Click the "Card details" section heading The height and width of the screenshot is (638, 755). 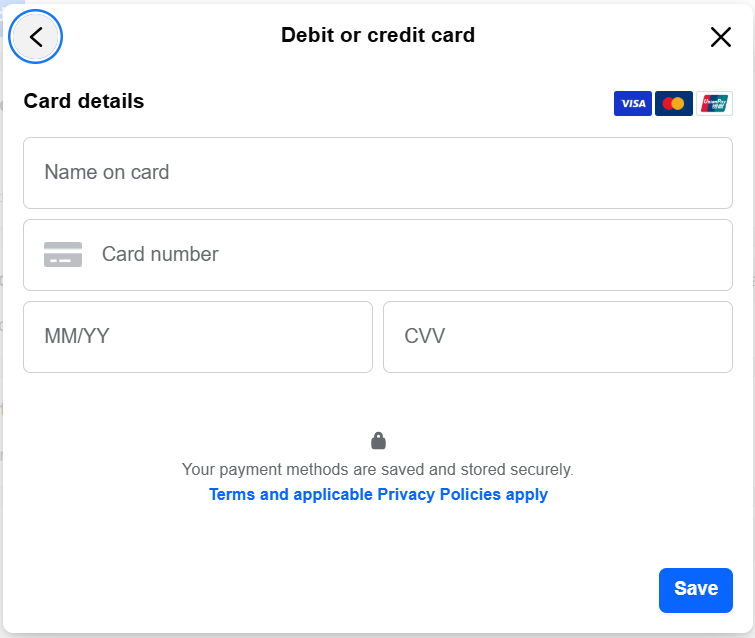84,101
